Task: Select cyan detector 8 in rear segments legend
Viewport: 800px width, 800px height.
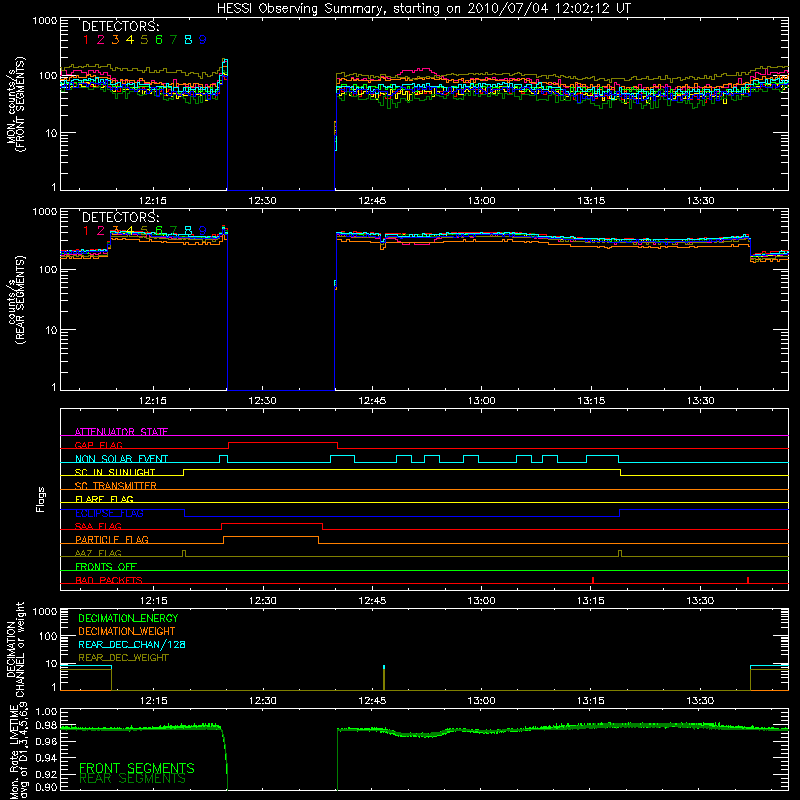Action: tap(188, 231)
